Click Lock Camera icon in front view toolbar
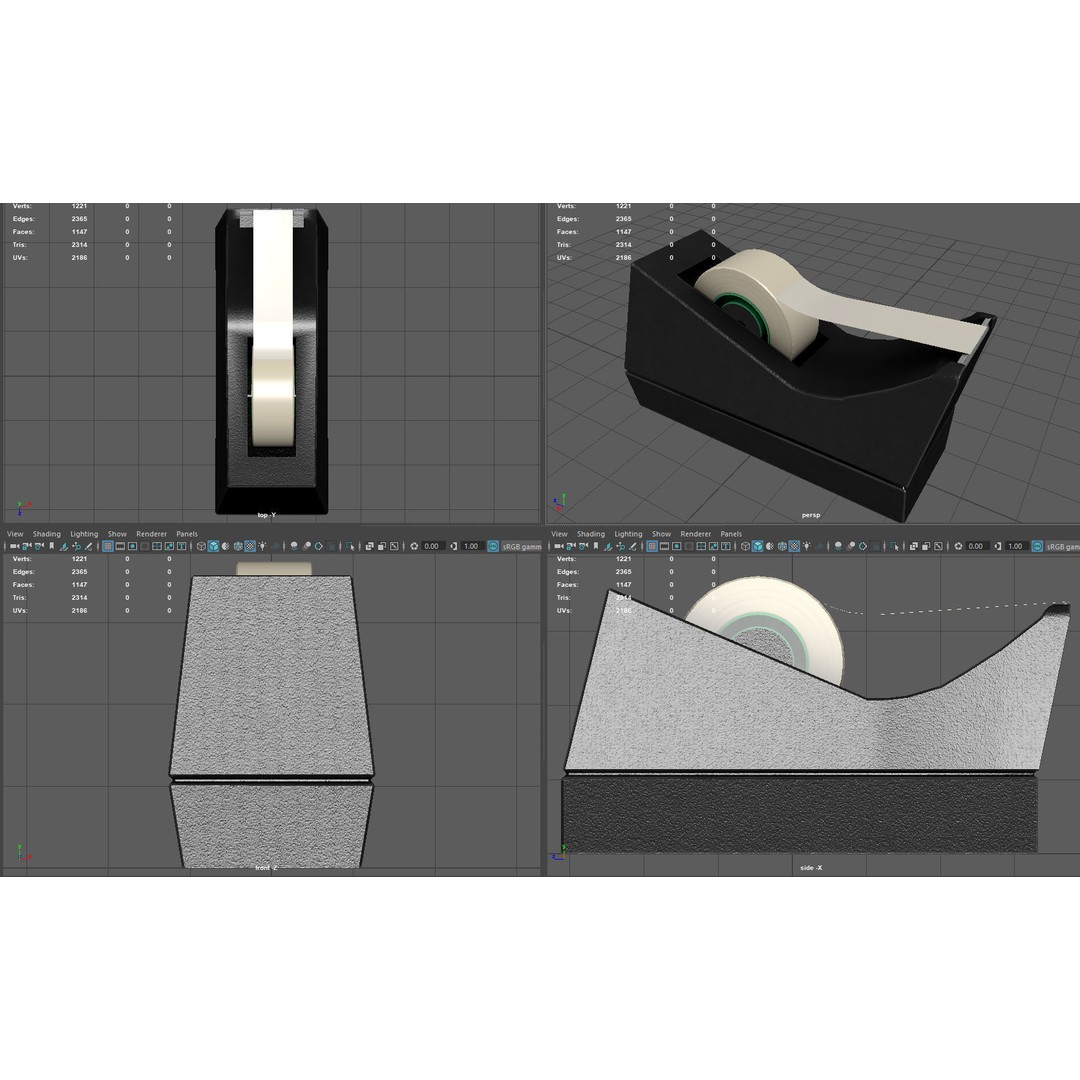1080x1080 pixels. click(26, 546)
